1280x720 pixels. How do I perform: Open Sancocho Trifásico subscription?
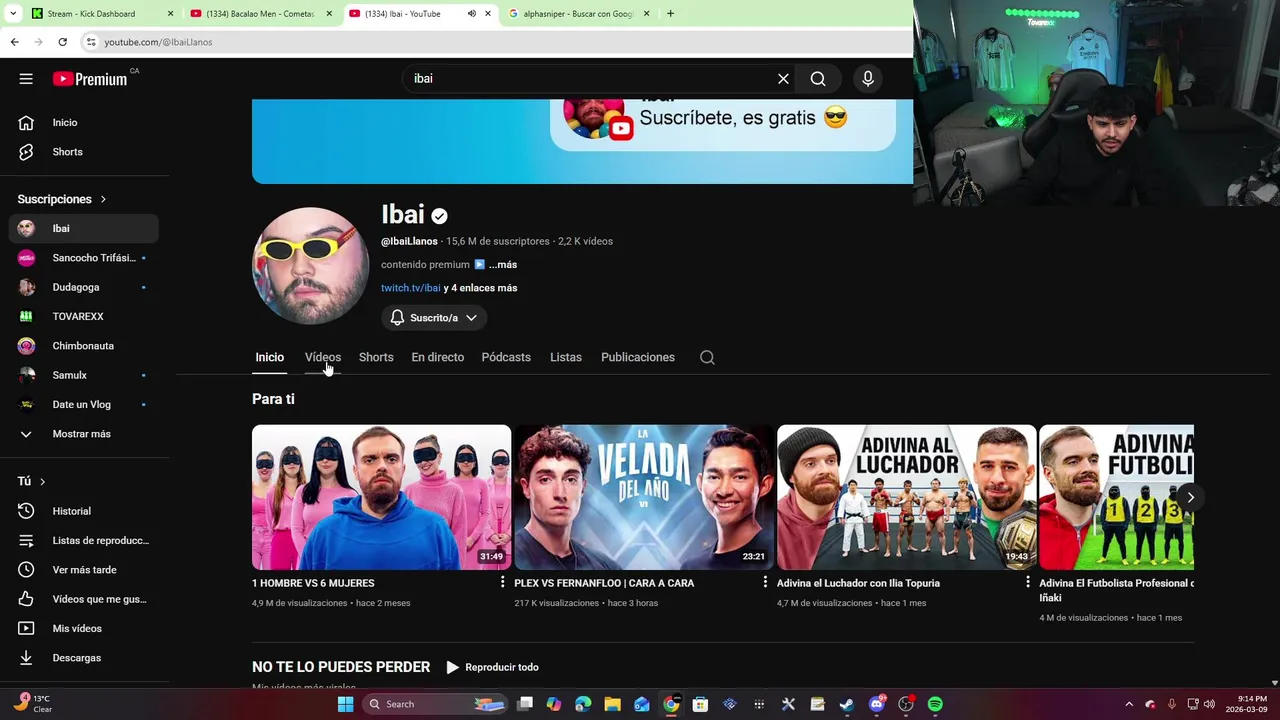coord(84,258)
